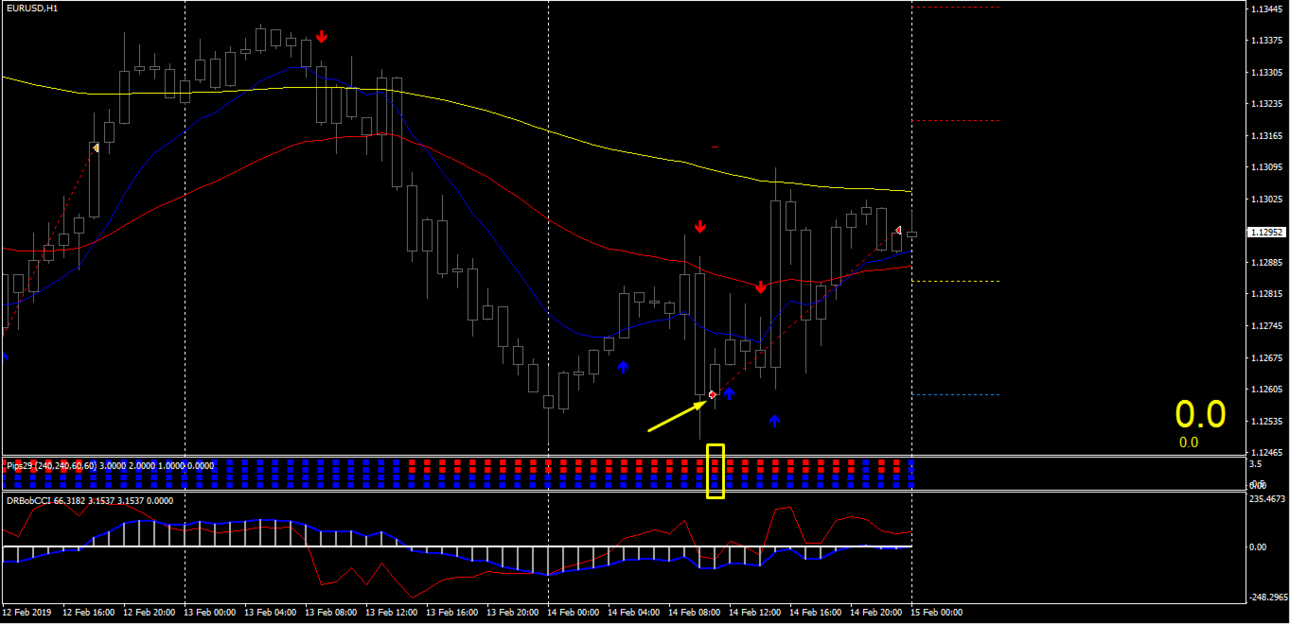Click the 1.13445 price axis label

pos(1265,9)
